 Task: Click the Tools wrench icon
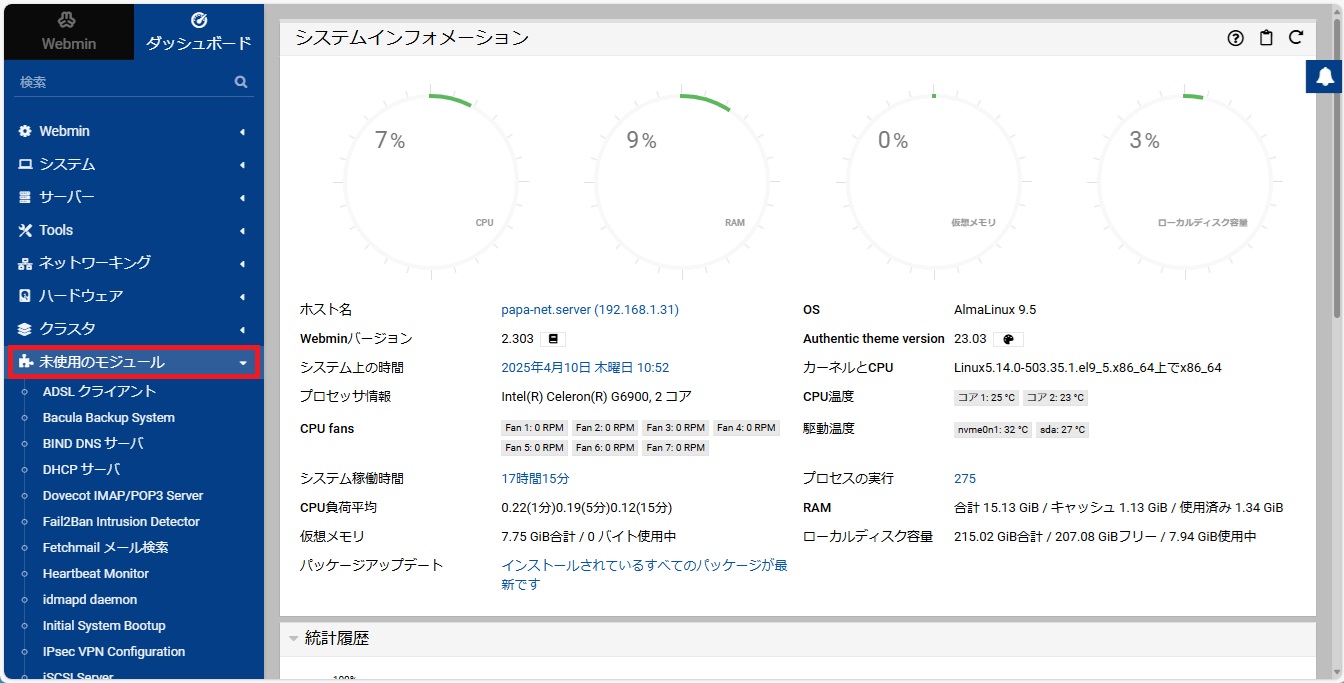[25, 230]
